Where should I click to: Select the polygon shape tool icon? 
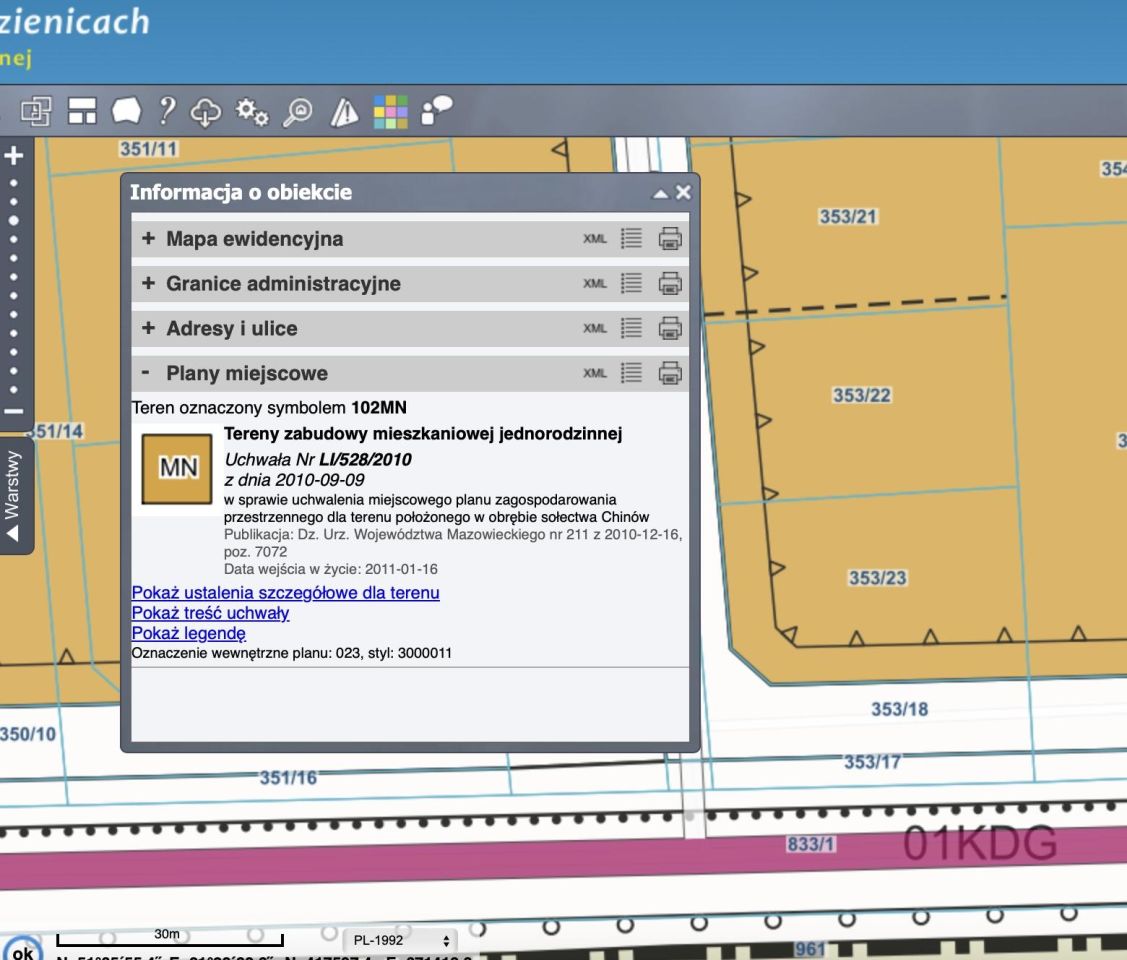[127, 111]
